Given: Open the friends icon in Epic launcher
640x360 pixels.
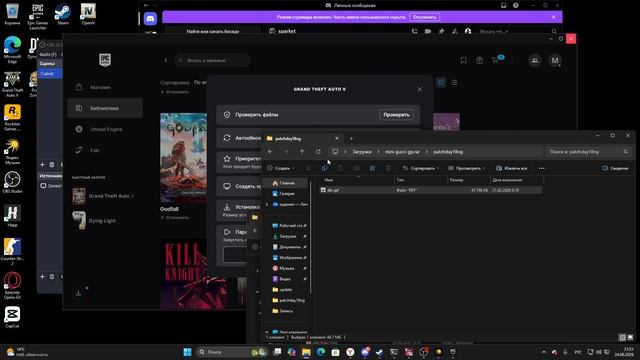Looking at the screenshot, I should [535, 60].
